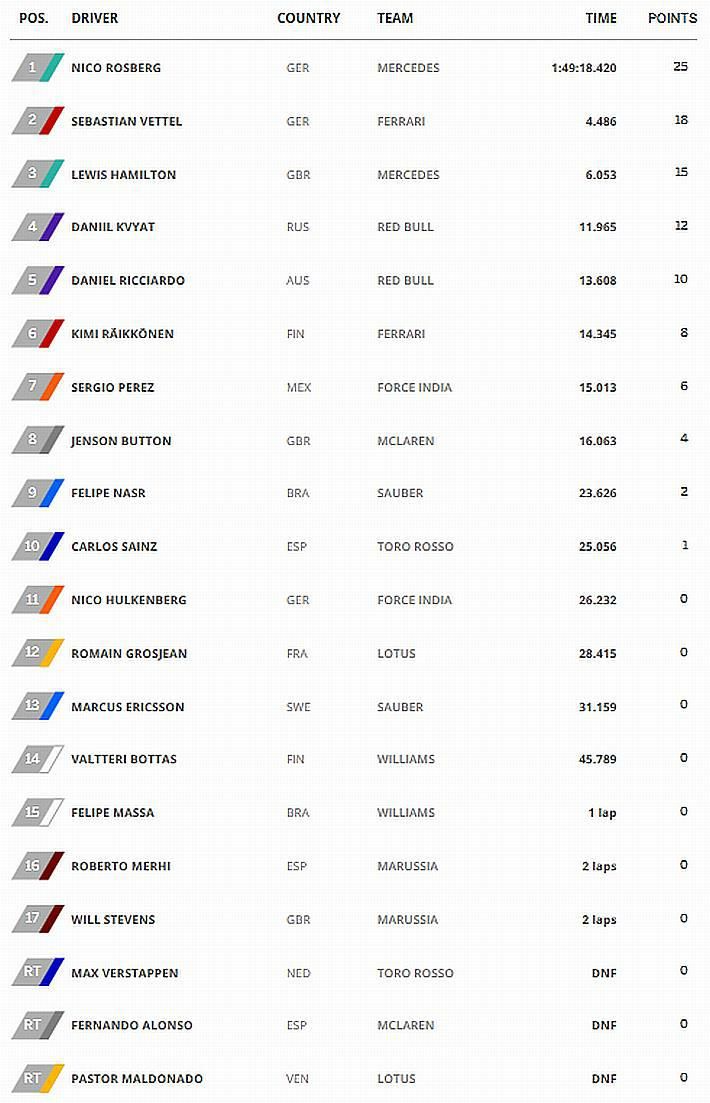The image size is (710, 1103).
Task: Select the position 12 badge for Romain Grosjean
Action: point(33,653)
